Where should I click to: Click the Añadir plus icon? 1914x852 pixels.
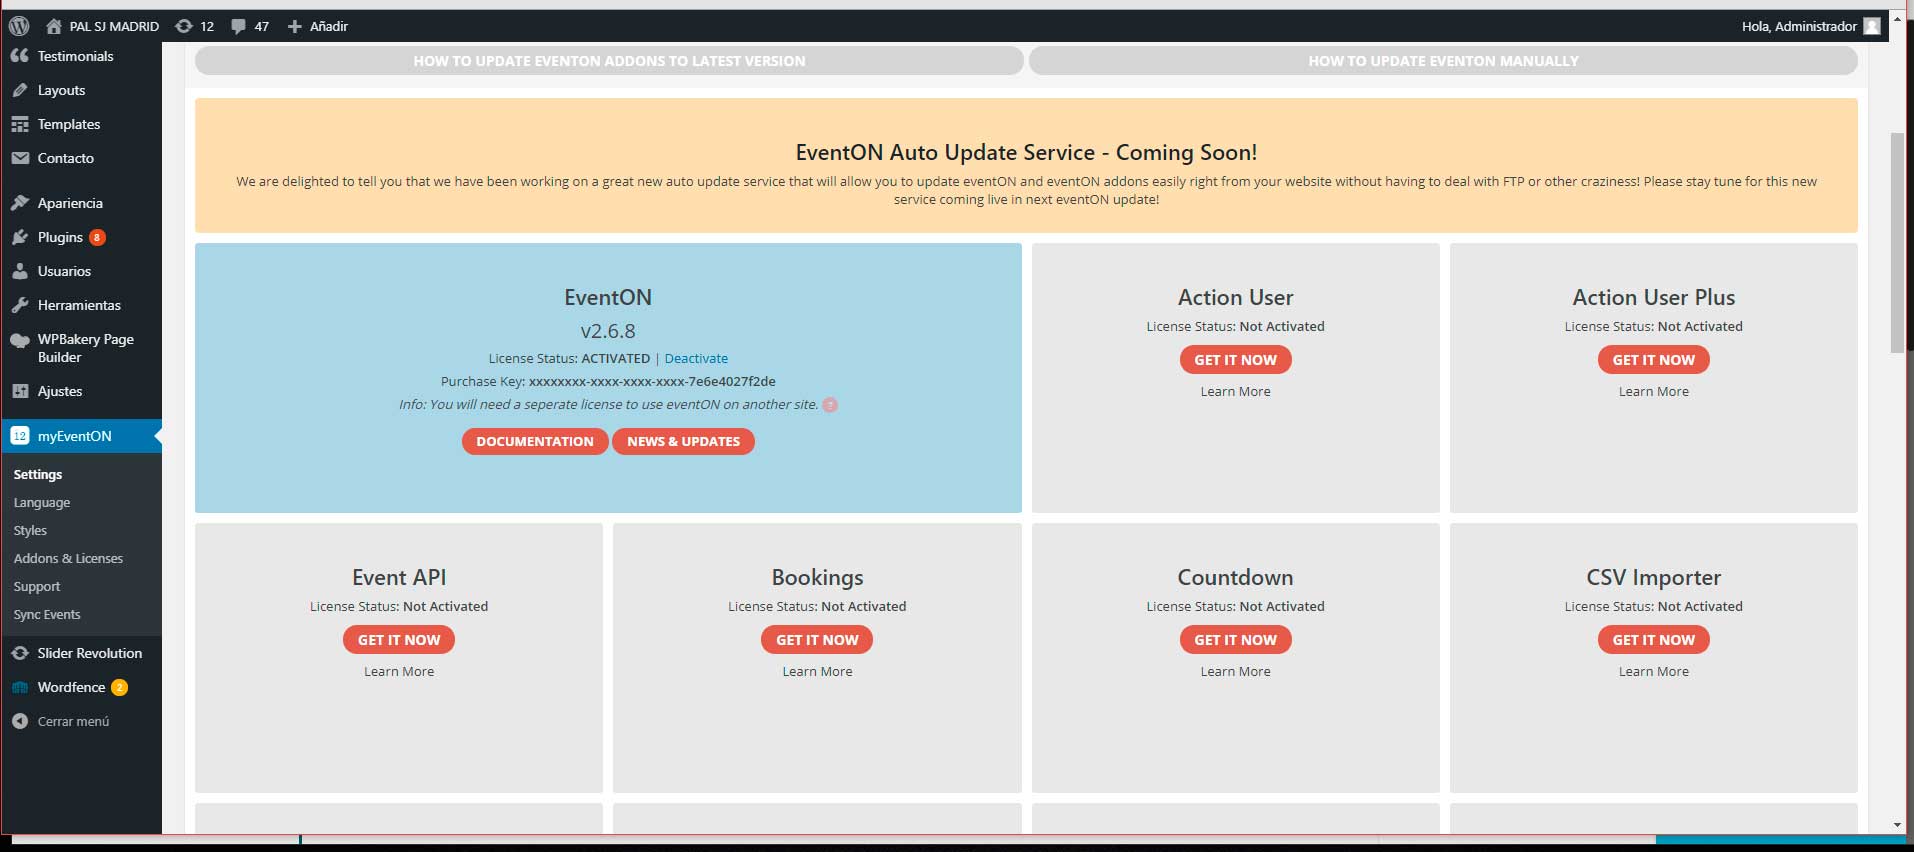click(x=295, y=26)
